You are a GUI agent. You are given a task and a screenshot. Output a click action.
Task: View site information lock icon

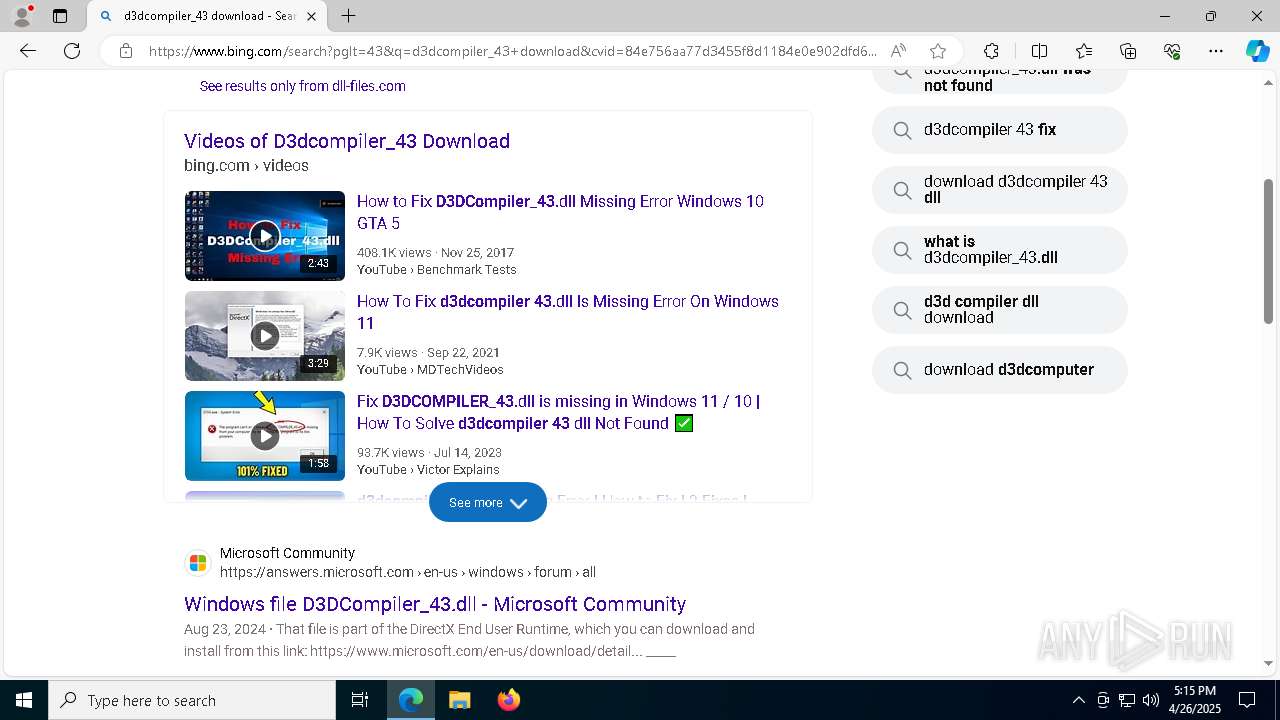click(x=126, y=51)
